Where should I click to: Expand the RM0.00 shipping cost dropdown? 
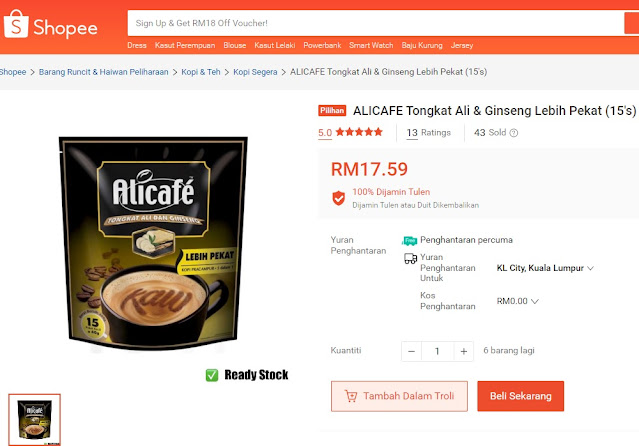pos(517,301)
